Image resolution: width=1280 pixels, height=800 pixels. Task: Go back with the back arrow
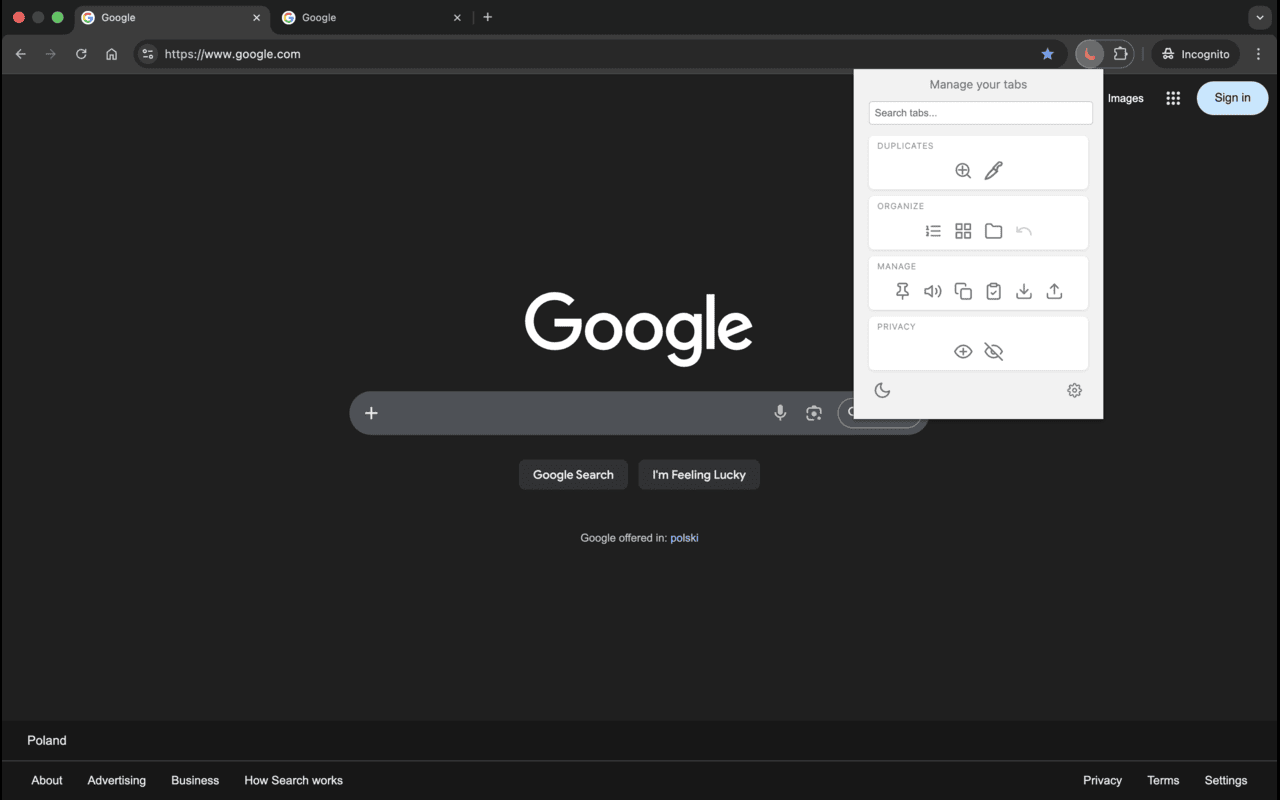[x=20, y=54]
